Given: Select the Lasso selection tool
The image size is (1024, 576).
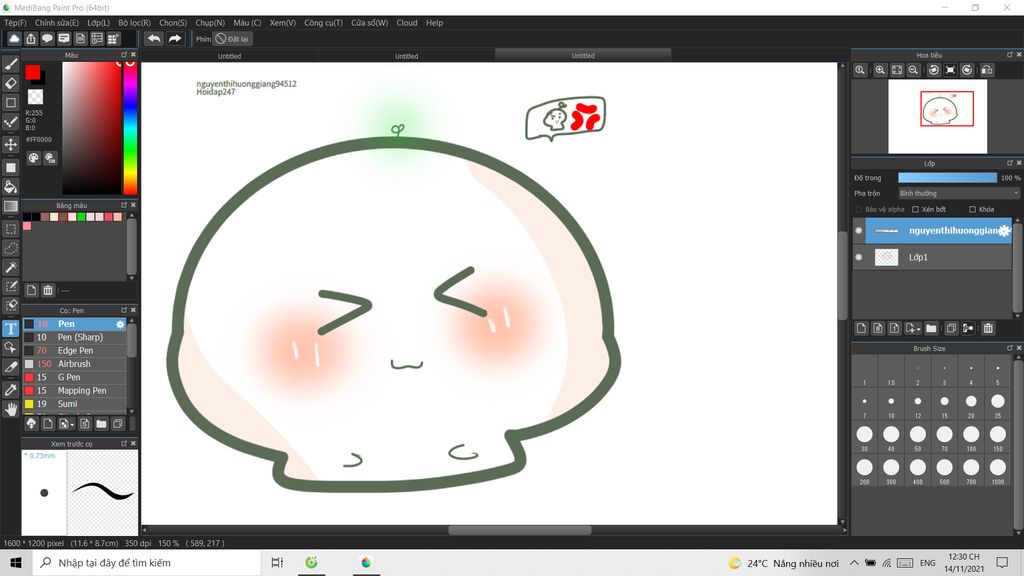Looking at the screenshot, I should [10, 248].
